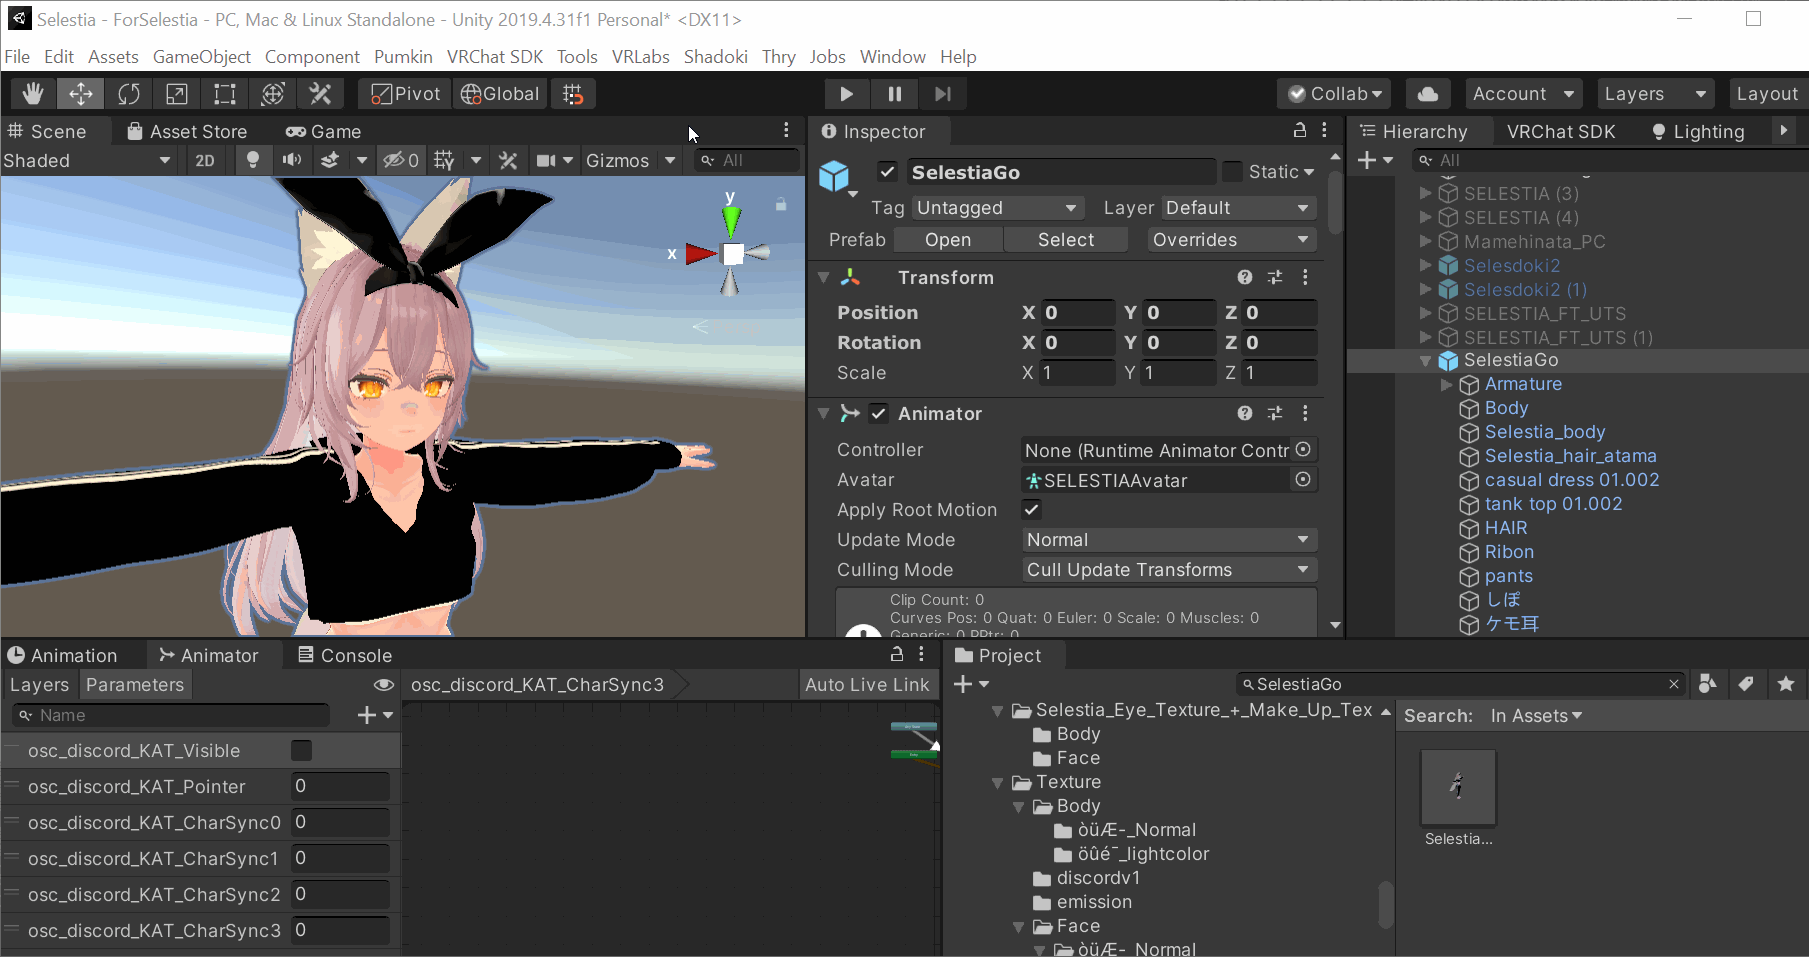
Task: Select the Rect tool
Action: (x=225, y=94)
